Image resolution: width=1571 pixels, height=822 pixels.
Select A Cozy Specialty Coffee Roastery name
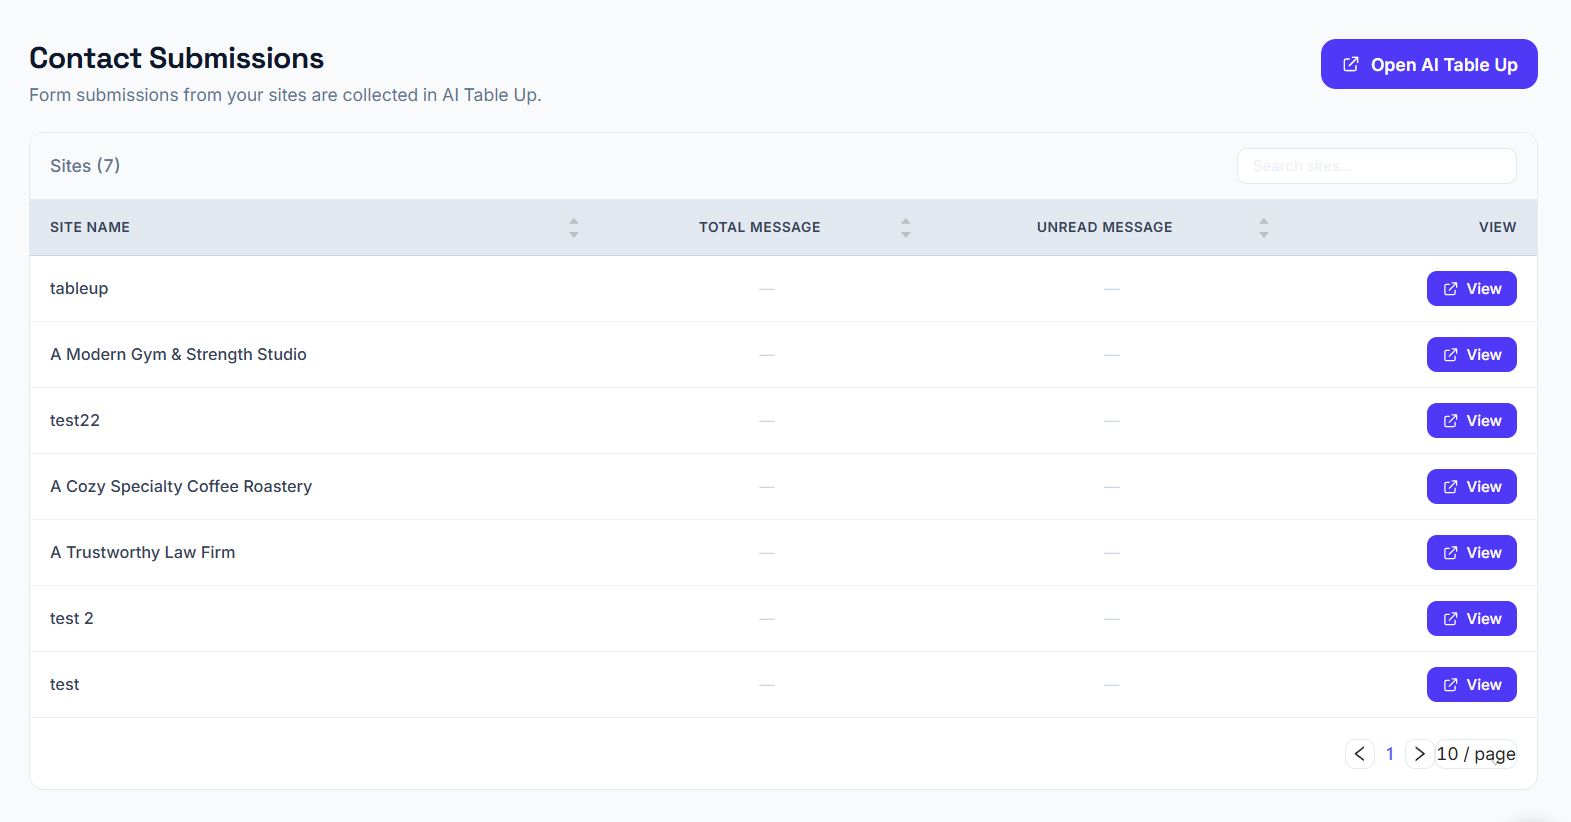181,486
